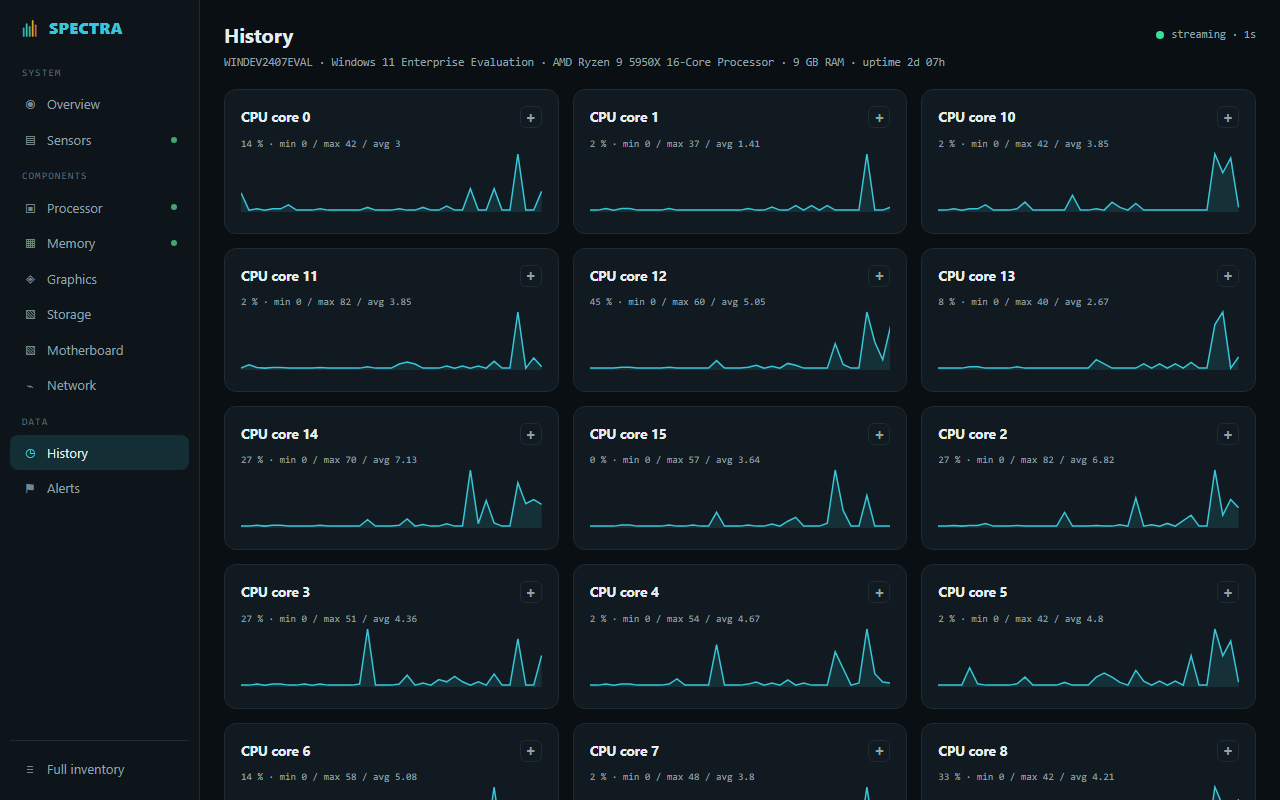Click the streaming status indicator
The height and width of the screenshot is (800, 1280).
1205,34
